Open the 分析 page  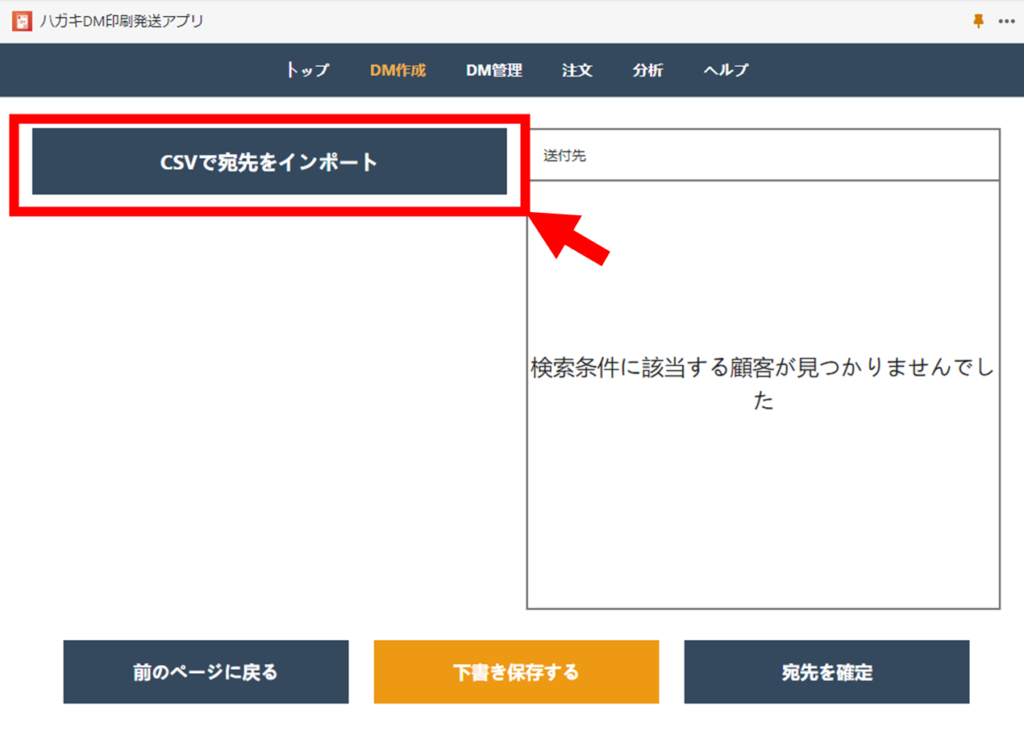click(x=647, y=70)
